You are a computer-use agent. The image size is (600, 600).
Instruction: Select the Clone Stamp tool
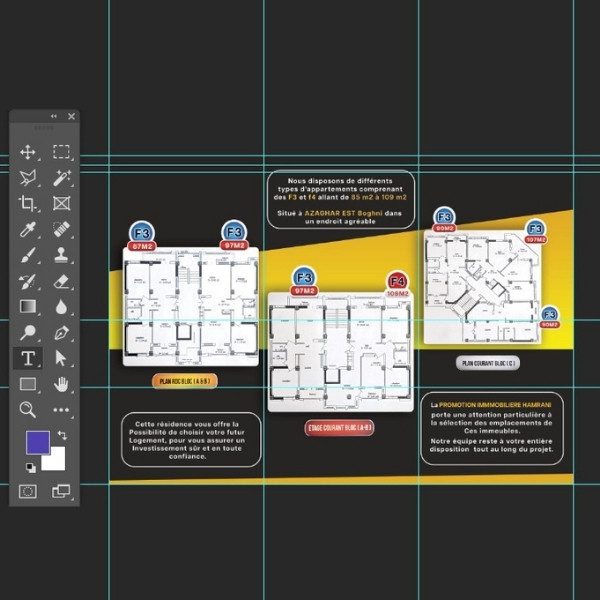point(61,255)
